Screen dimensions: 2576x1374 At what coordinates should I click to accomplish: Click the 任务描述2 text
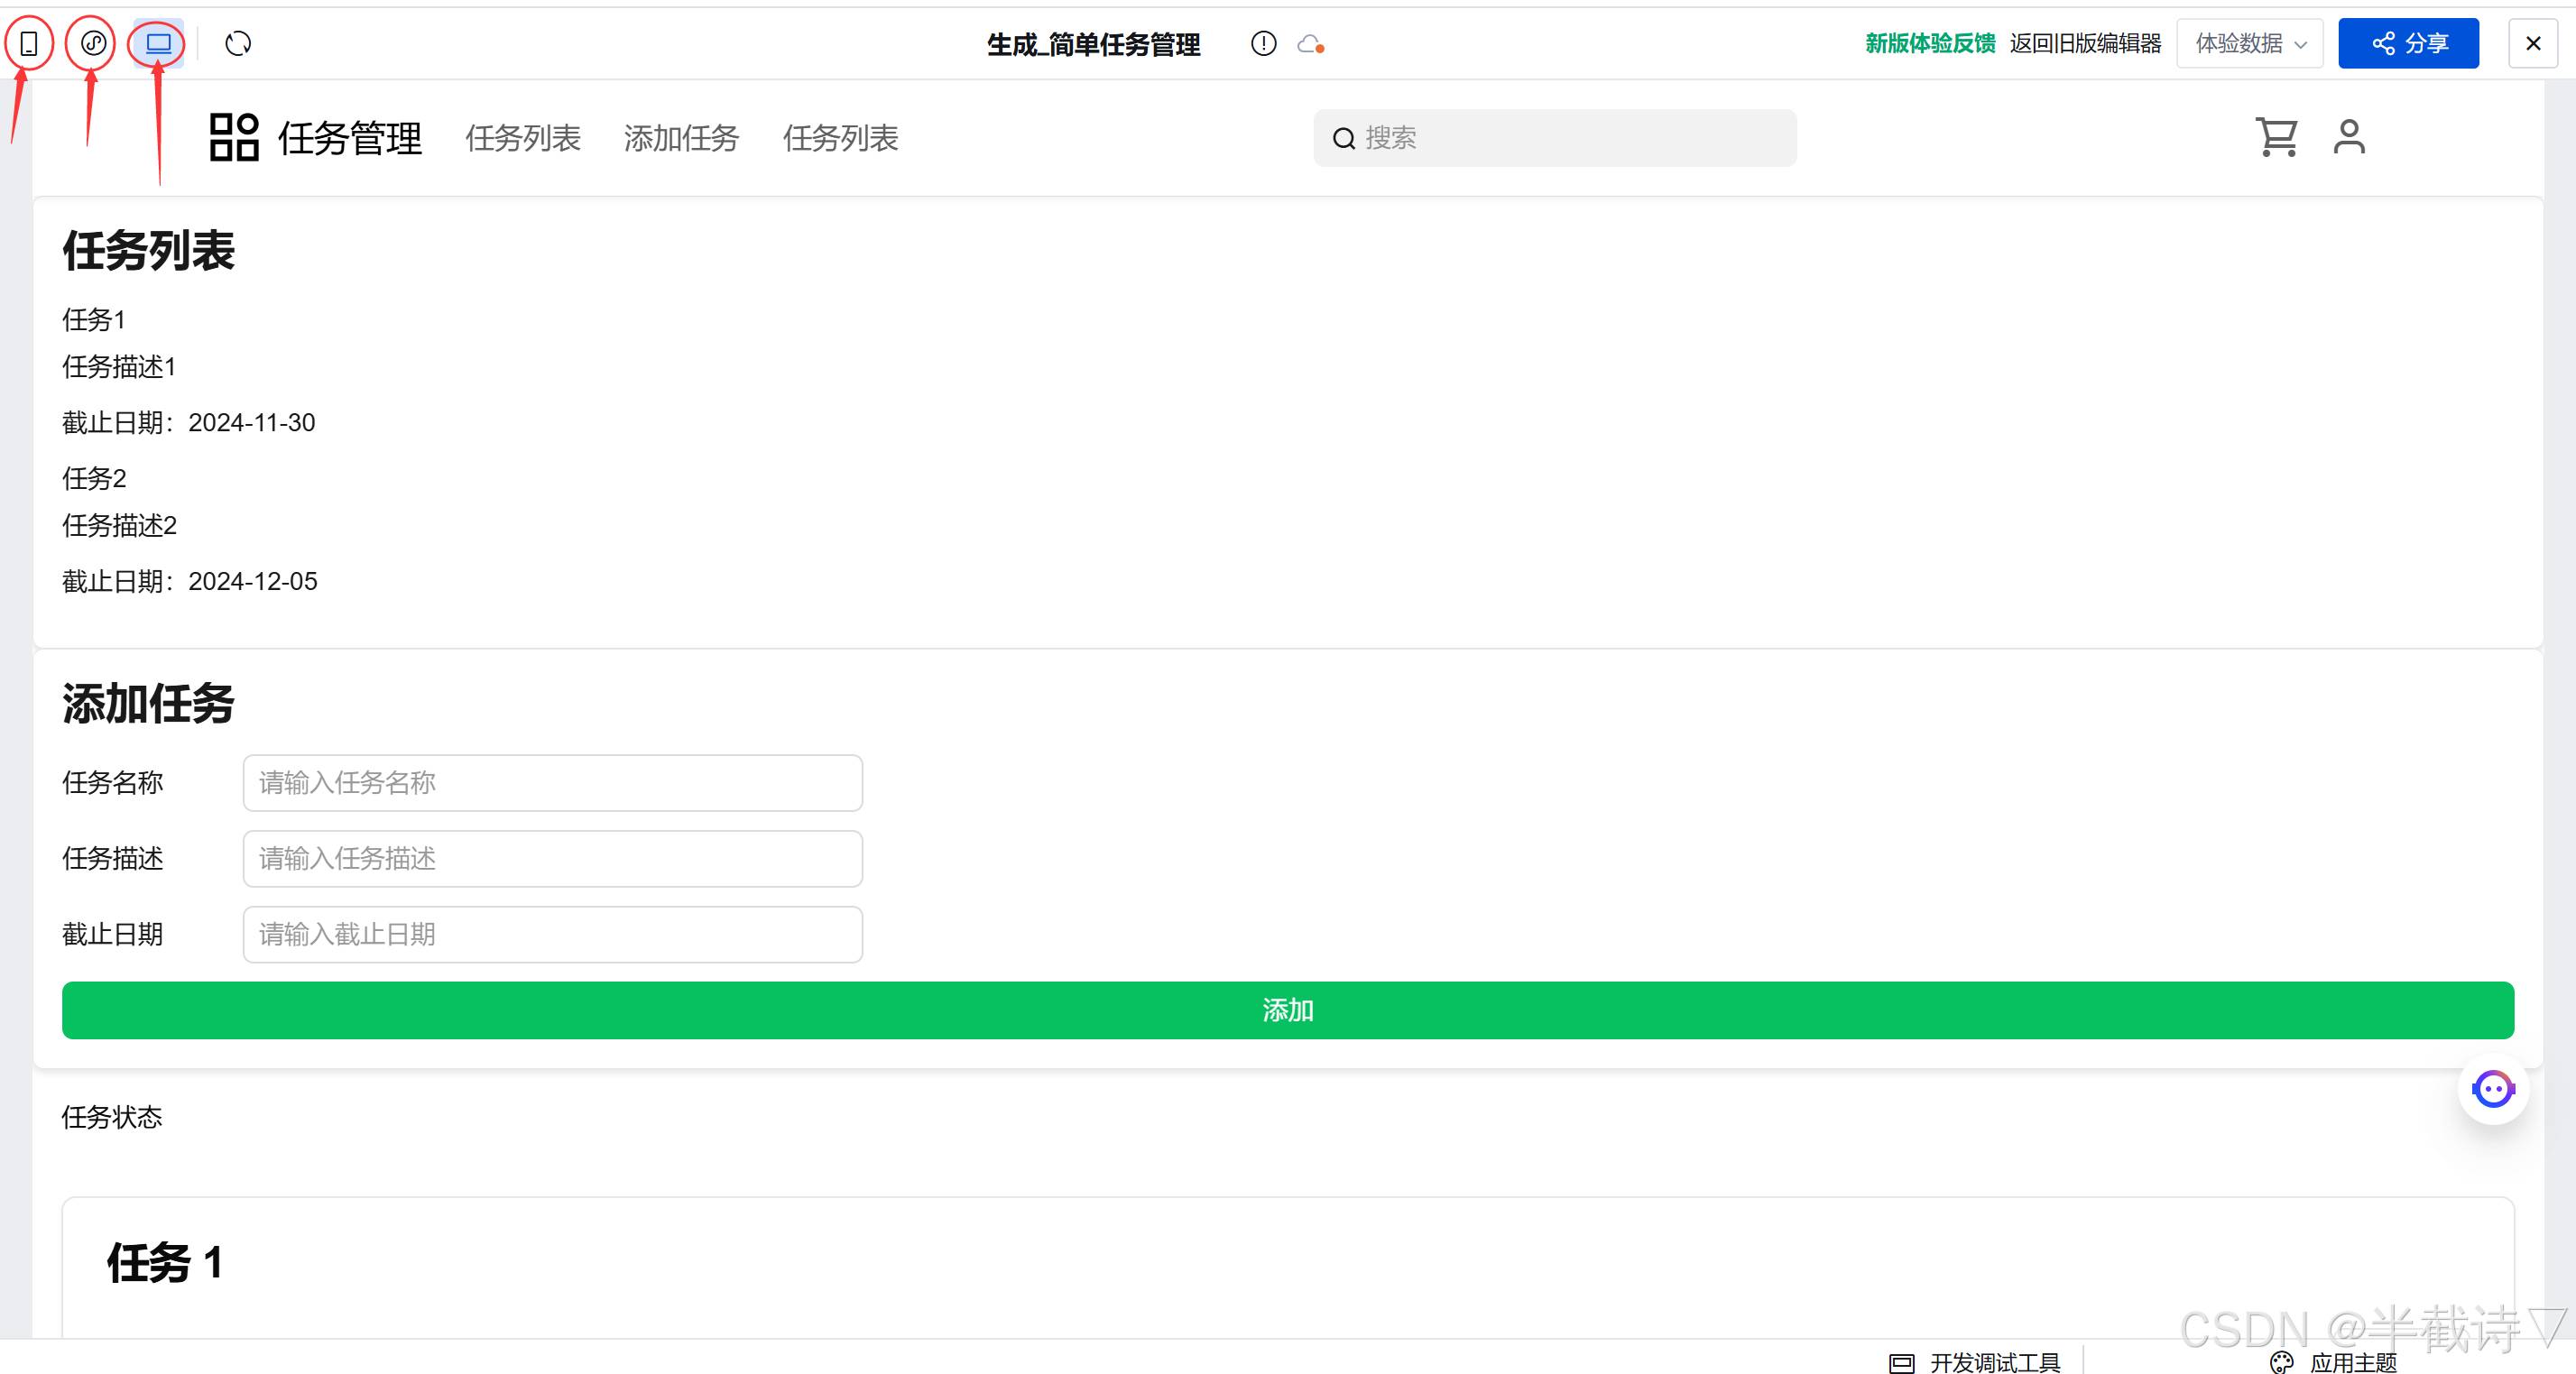pyautogui.click(x=119, y=526)
